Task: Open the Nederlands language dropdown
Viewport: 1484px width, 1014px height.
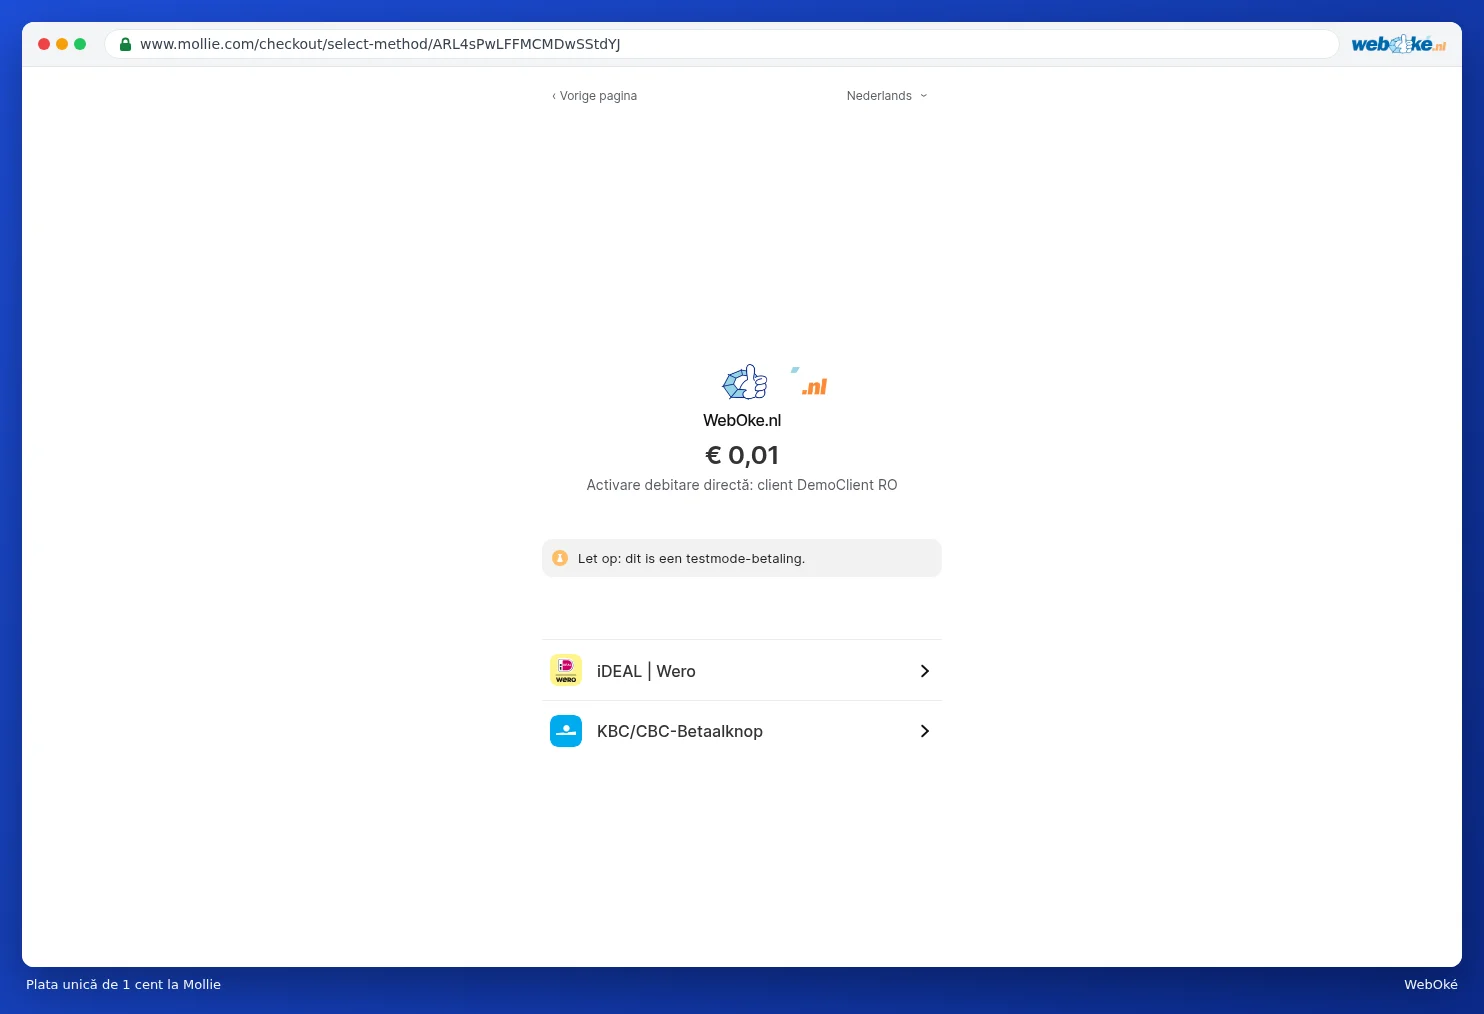Action: [x=887, y=96]
